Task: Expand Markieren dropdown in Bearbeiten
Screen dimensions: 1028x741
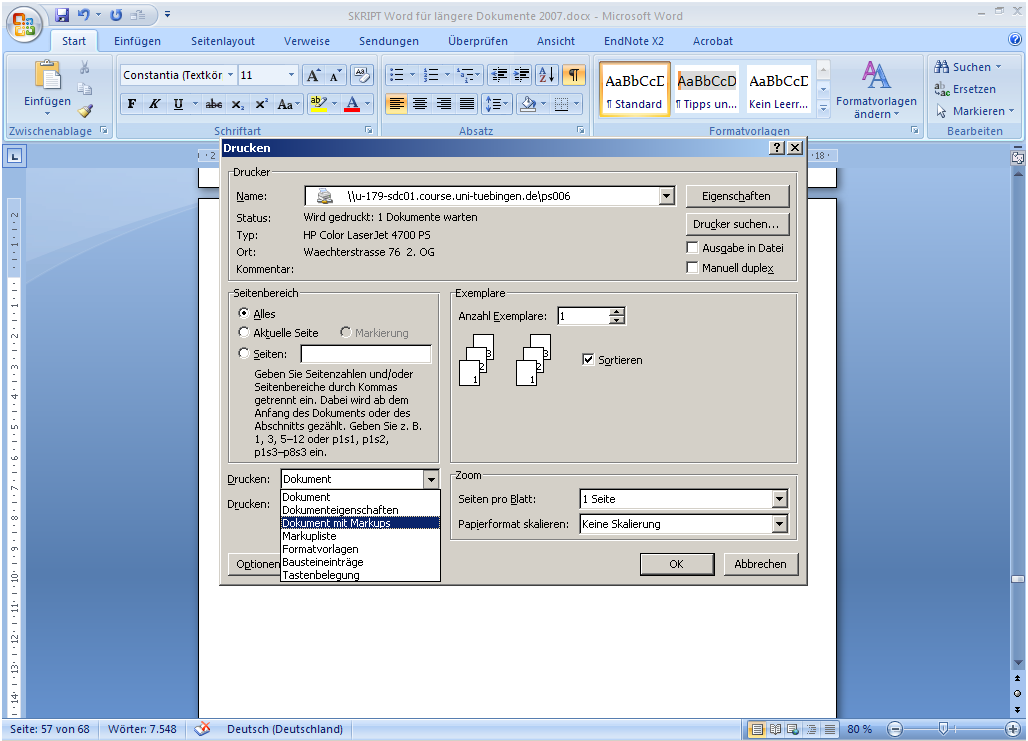Action: coord(1012,111)
